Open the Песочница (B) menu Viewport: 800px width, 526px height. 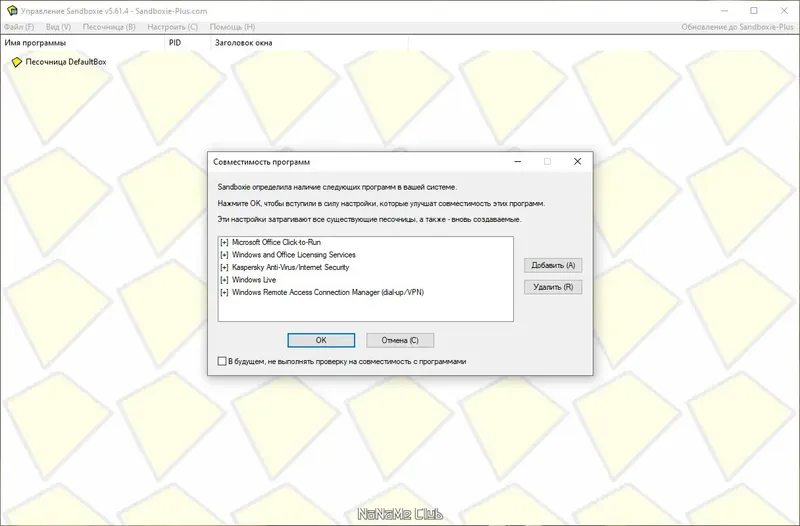tap(109, 27)
